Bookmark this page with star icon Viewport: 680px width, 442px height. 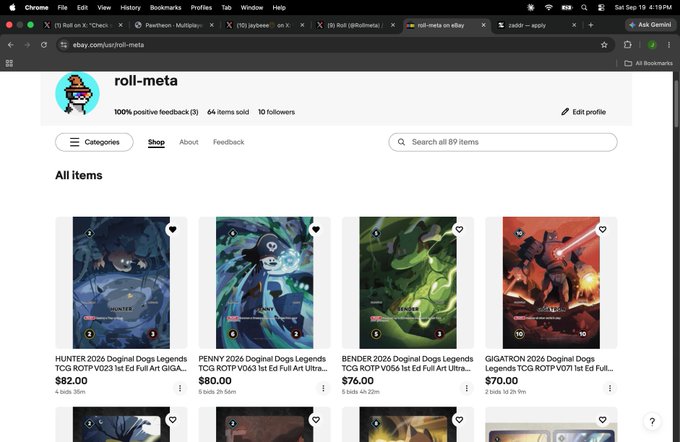pos(604,45)
